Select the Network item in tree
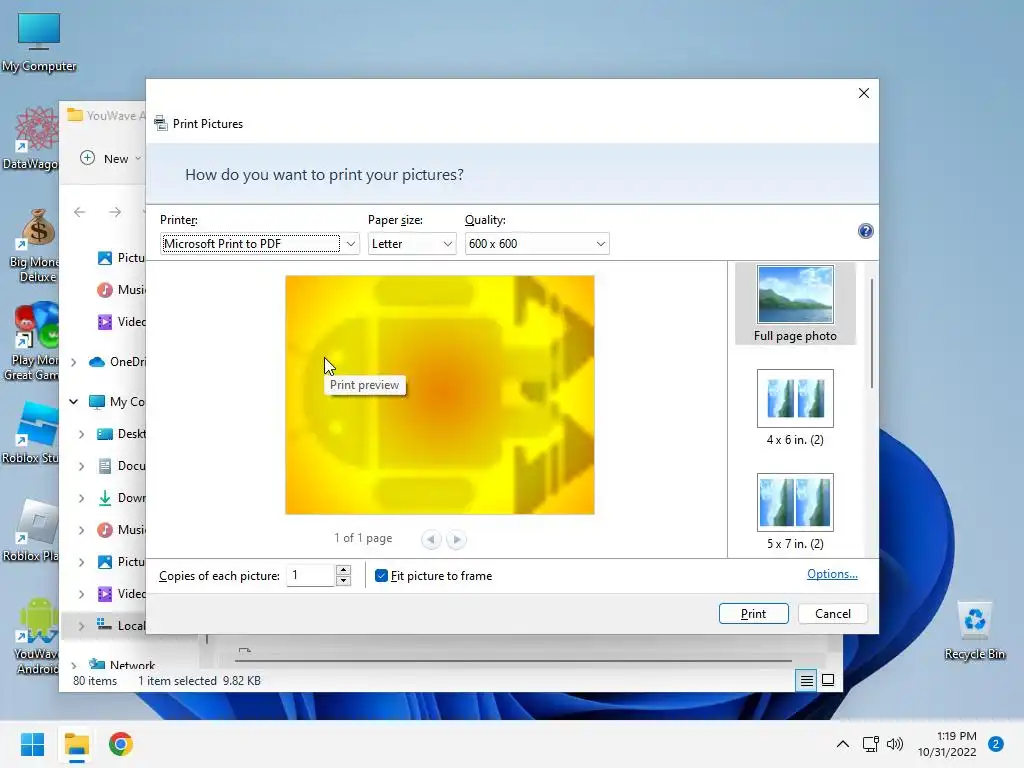The width and height of the screenshot is (1024, 768). pos(122,665)
